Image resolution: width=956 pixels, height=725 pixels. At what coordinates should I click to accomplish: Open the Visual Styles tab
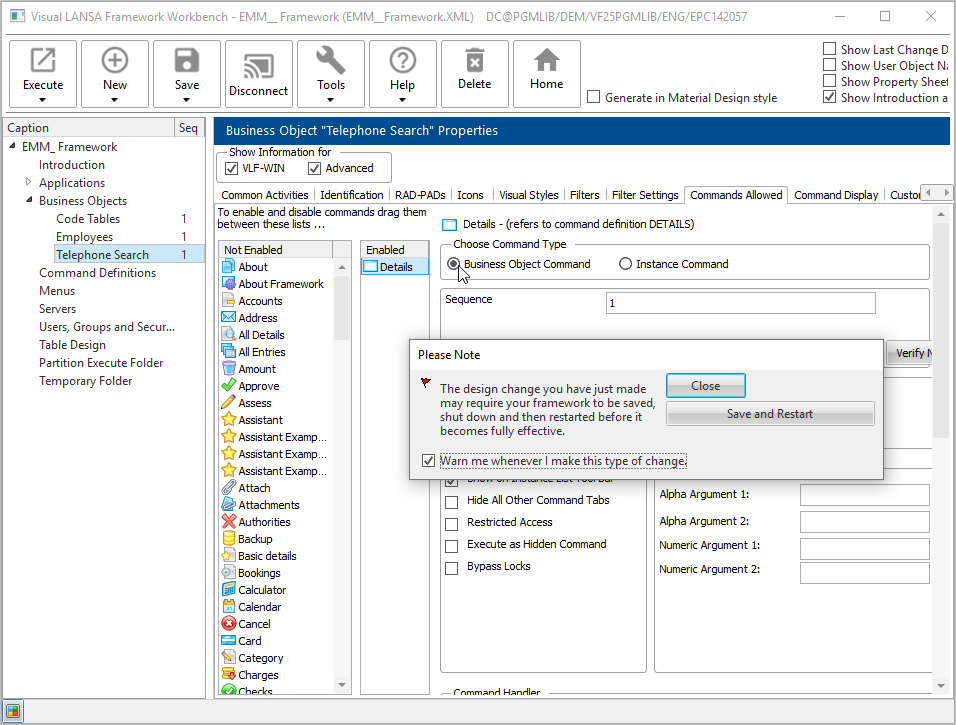[x=529, y=195]
